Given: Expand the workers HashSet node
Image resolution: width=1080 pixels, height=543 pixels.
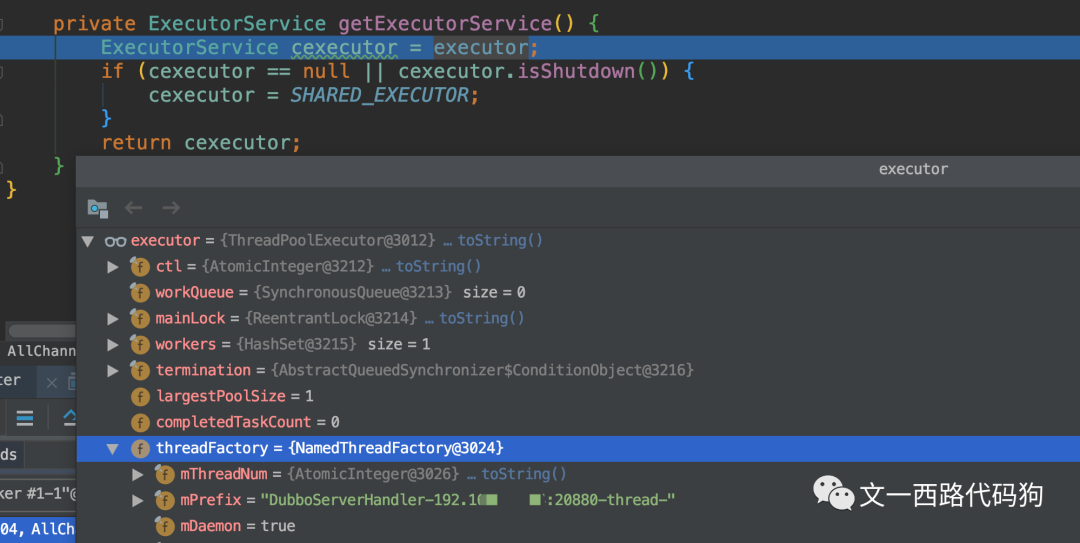Looking at the screenshot, I should pos(113,345).
